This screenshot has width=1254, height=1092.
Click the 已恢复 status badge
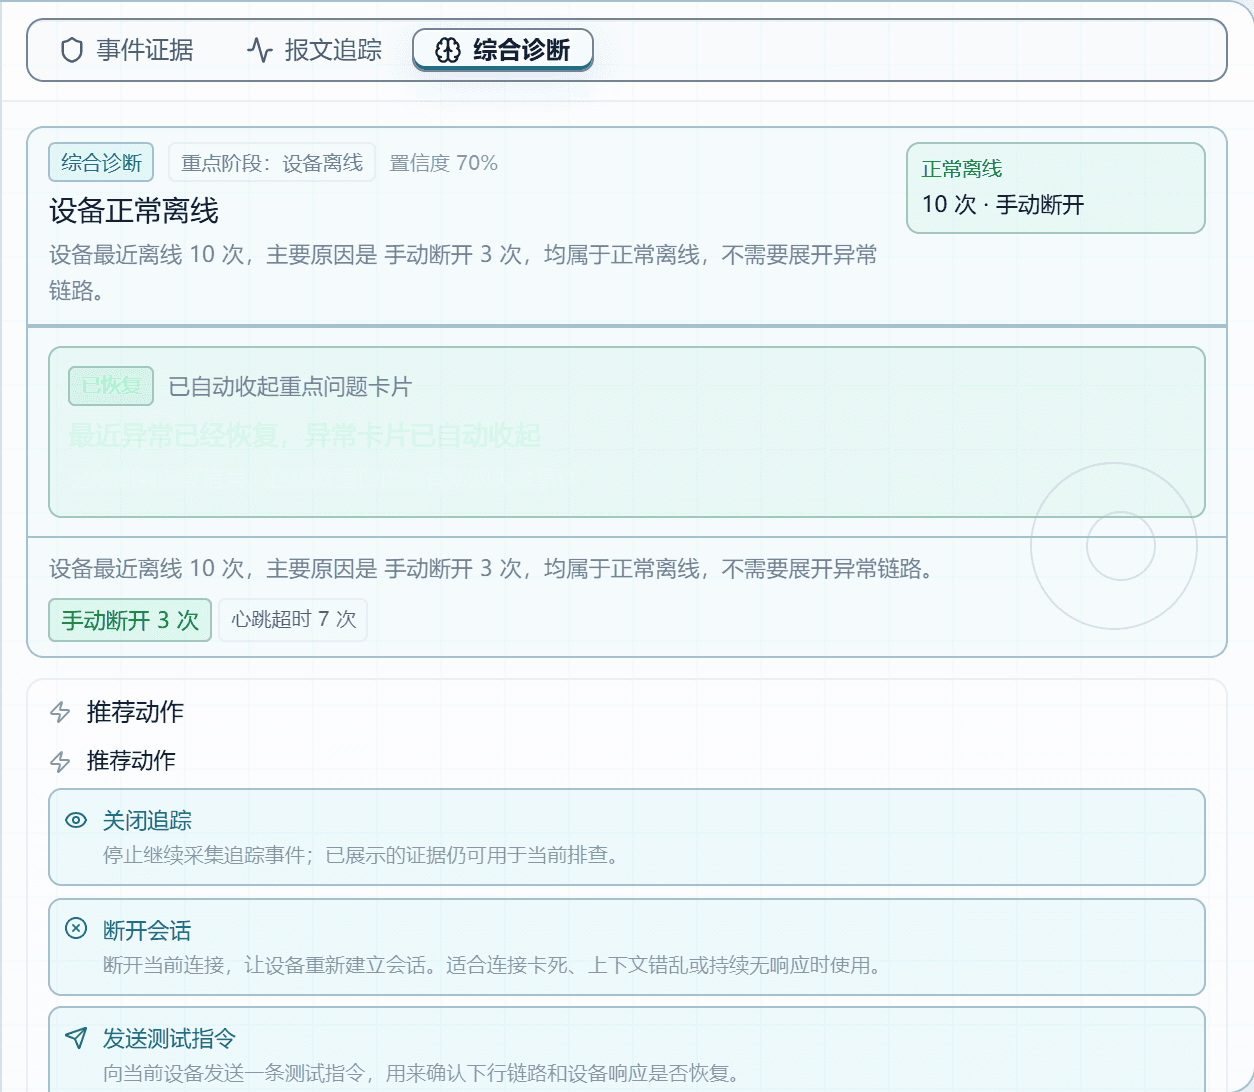pyautogui.click(x=111, y=386)
